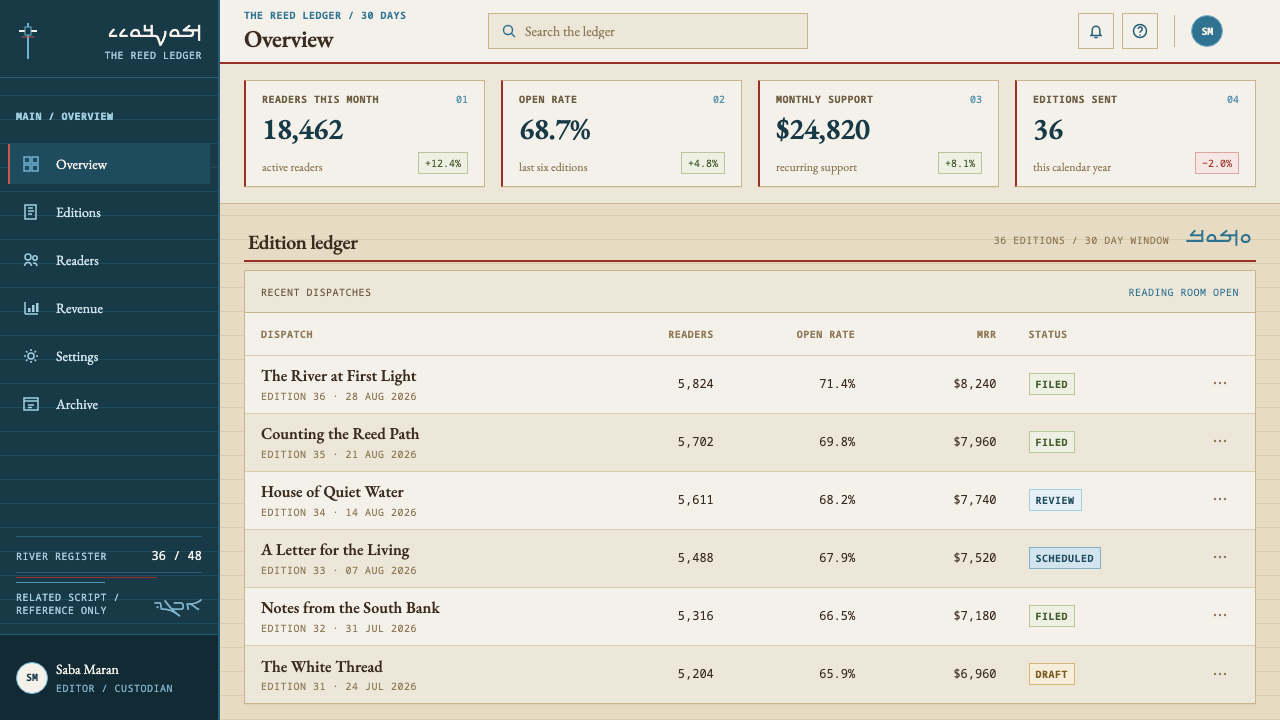Click the DRAFT status badge
Screen dimensions: 1280x720
[1051, 674]
